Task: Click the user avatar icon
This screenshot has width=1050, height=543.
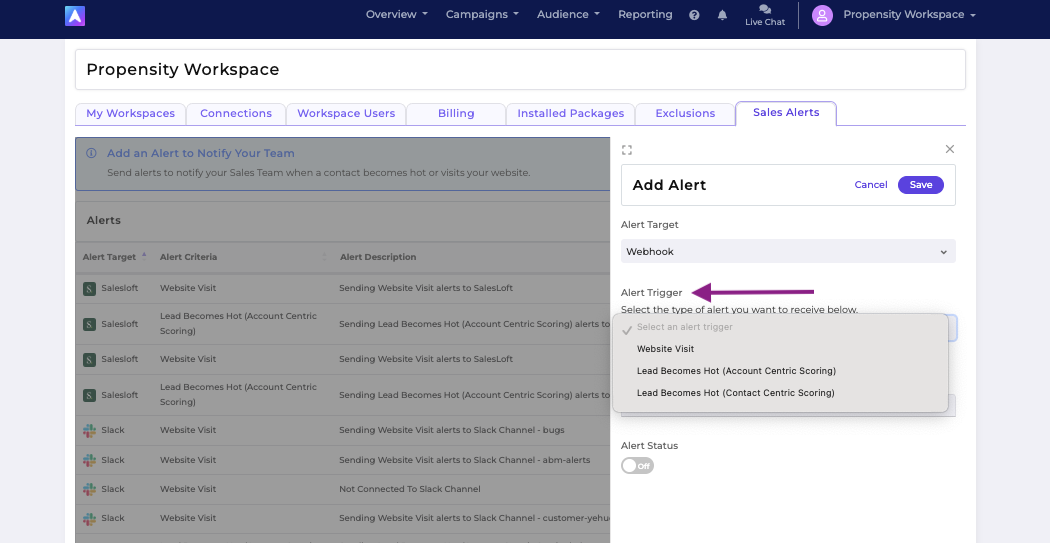Action: (822, 15)
